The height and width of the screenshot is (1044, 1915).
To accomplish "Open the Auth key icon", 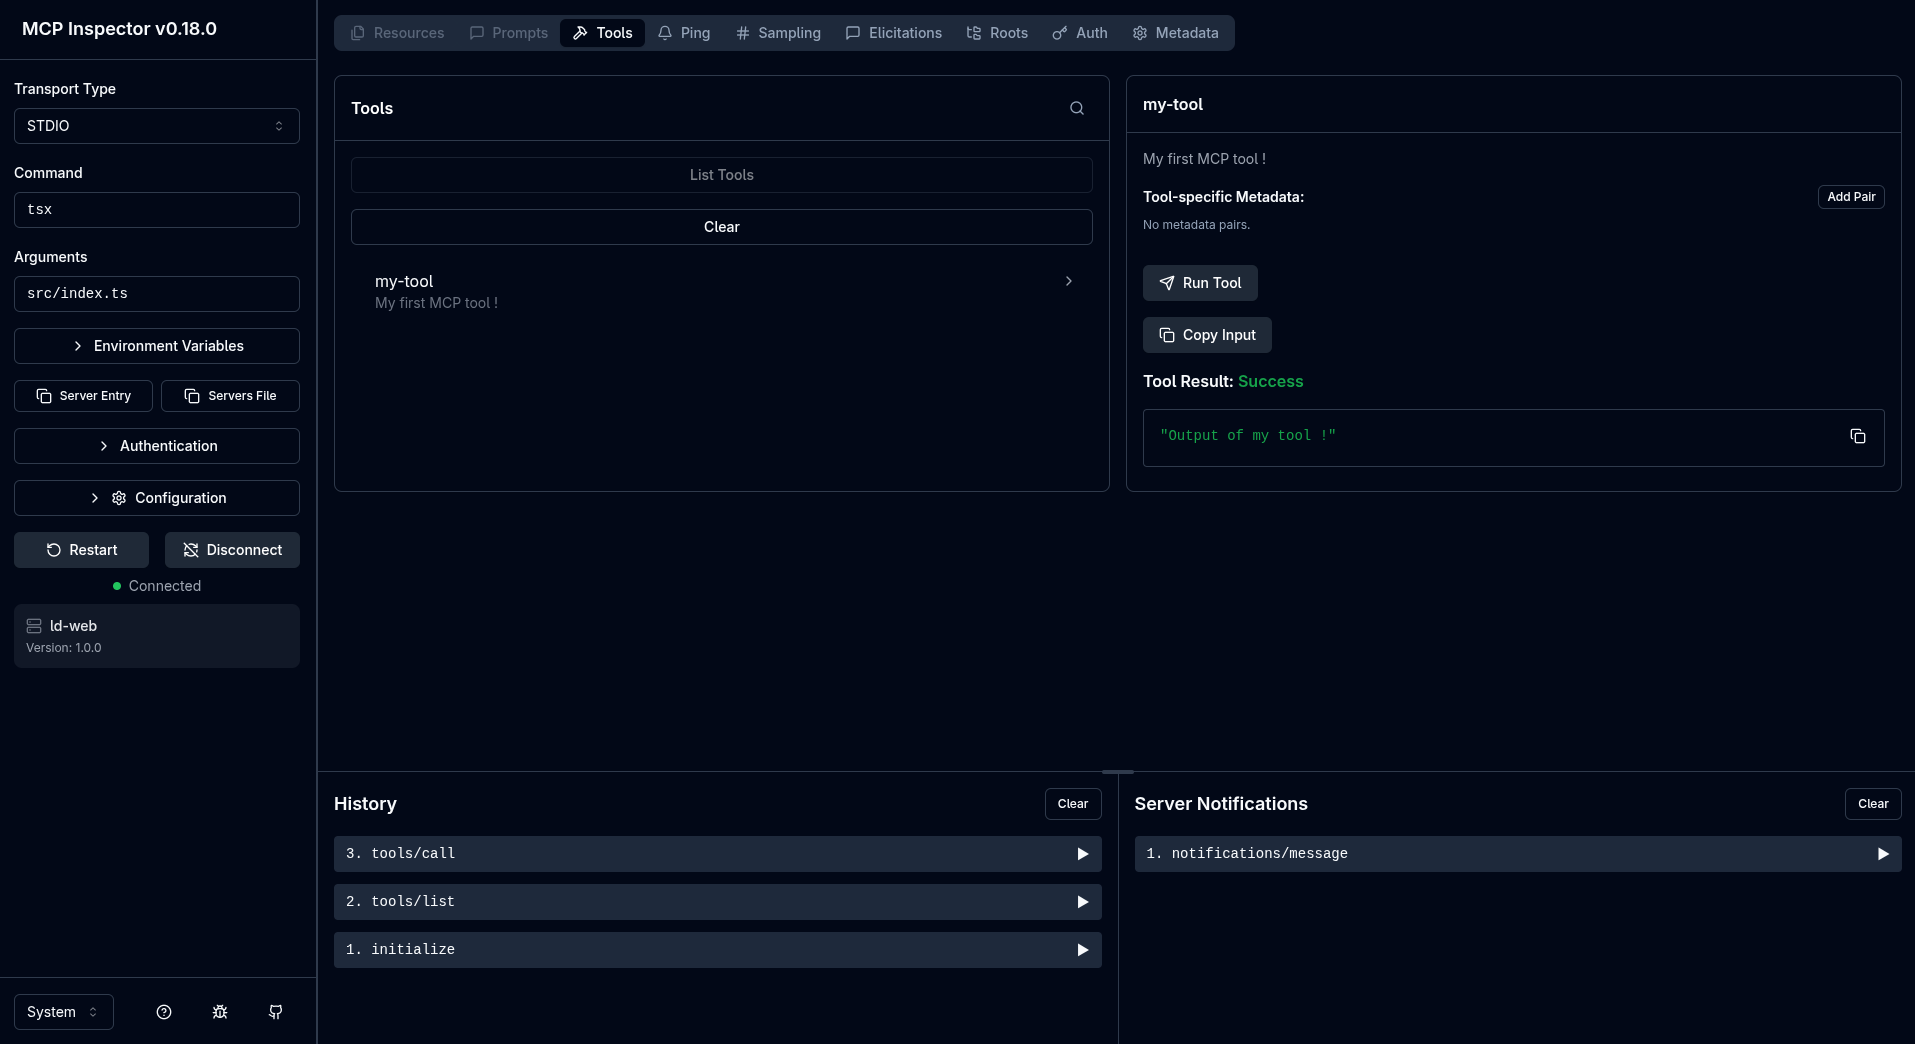I will coord(1058,33).
